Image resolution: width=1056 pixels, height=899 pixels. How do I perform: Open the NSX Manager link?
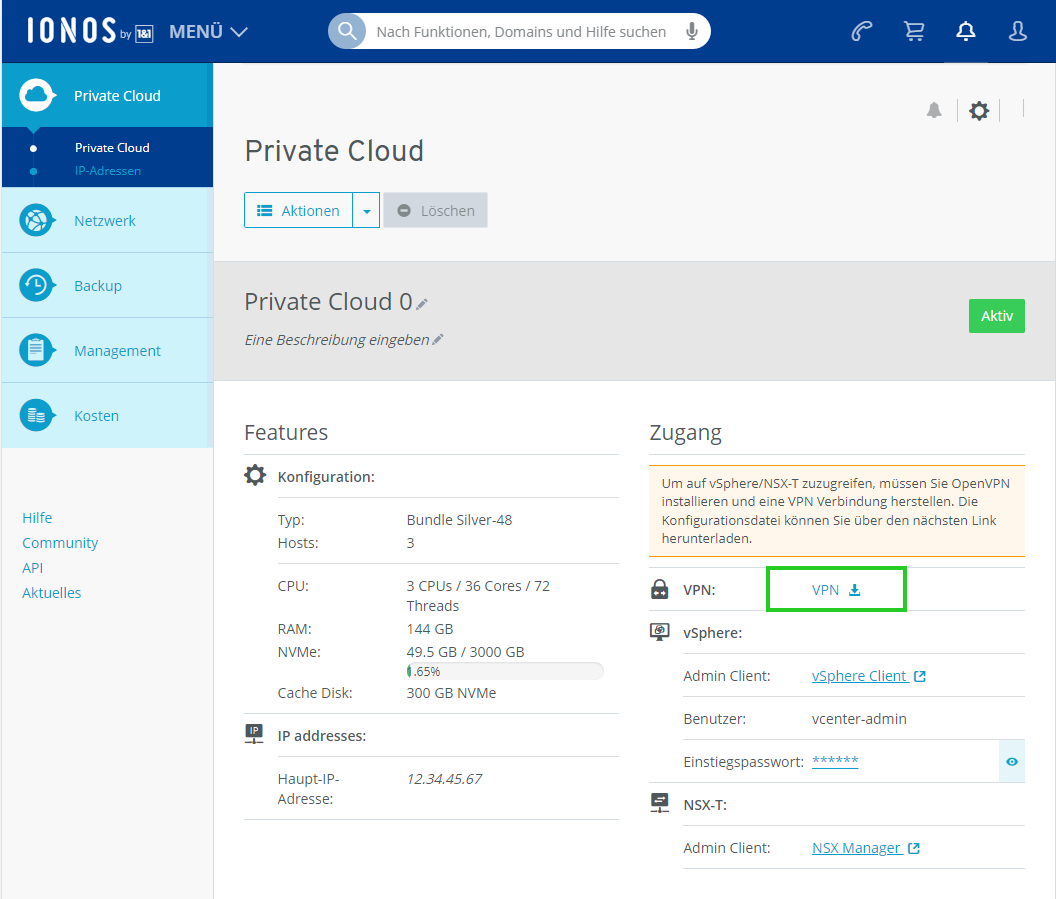click(865, 848)
